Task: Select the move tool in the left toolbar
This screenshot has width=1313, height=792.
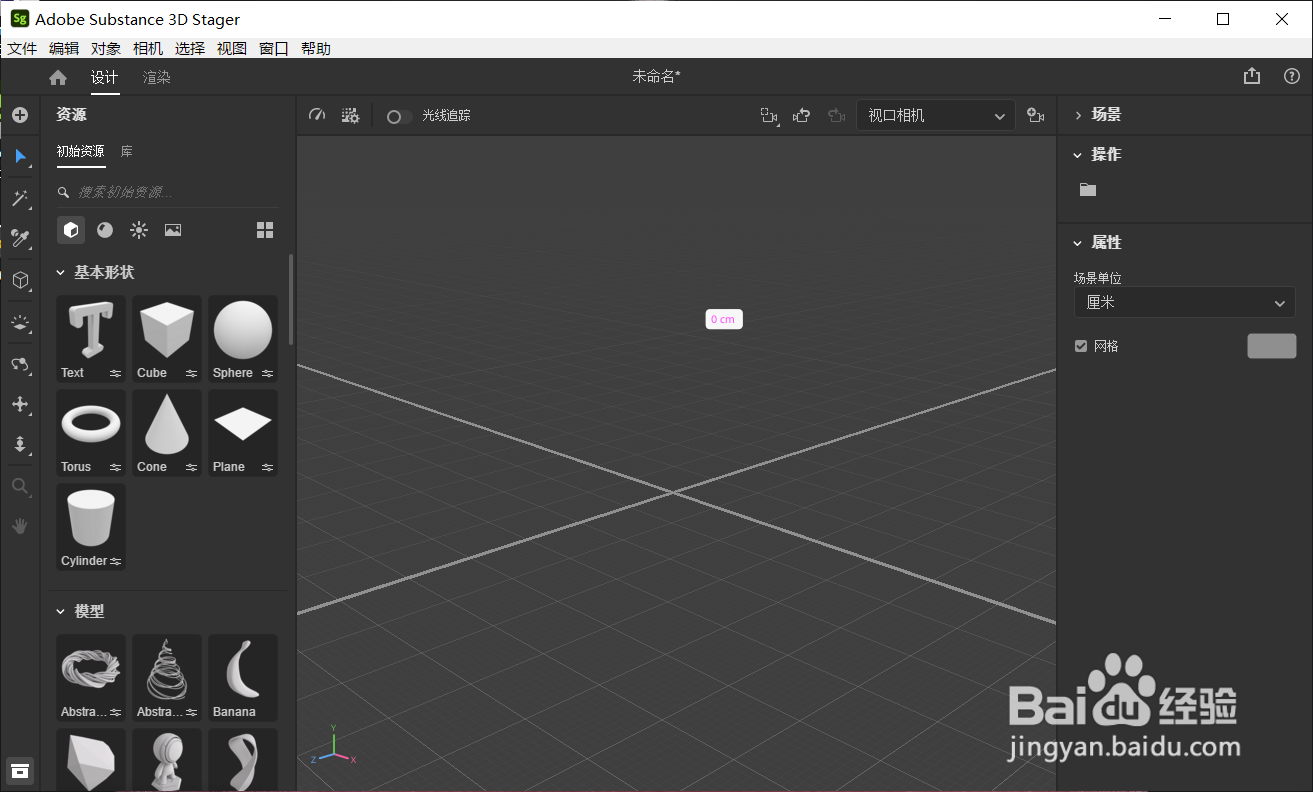Action: click(20, 404)
